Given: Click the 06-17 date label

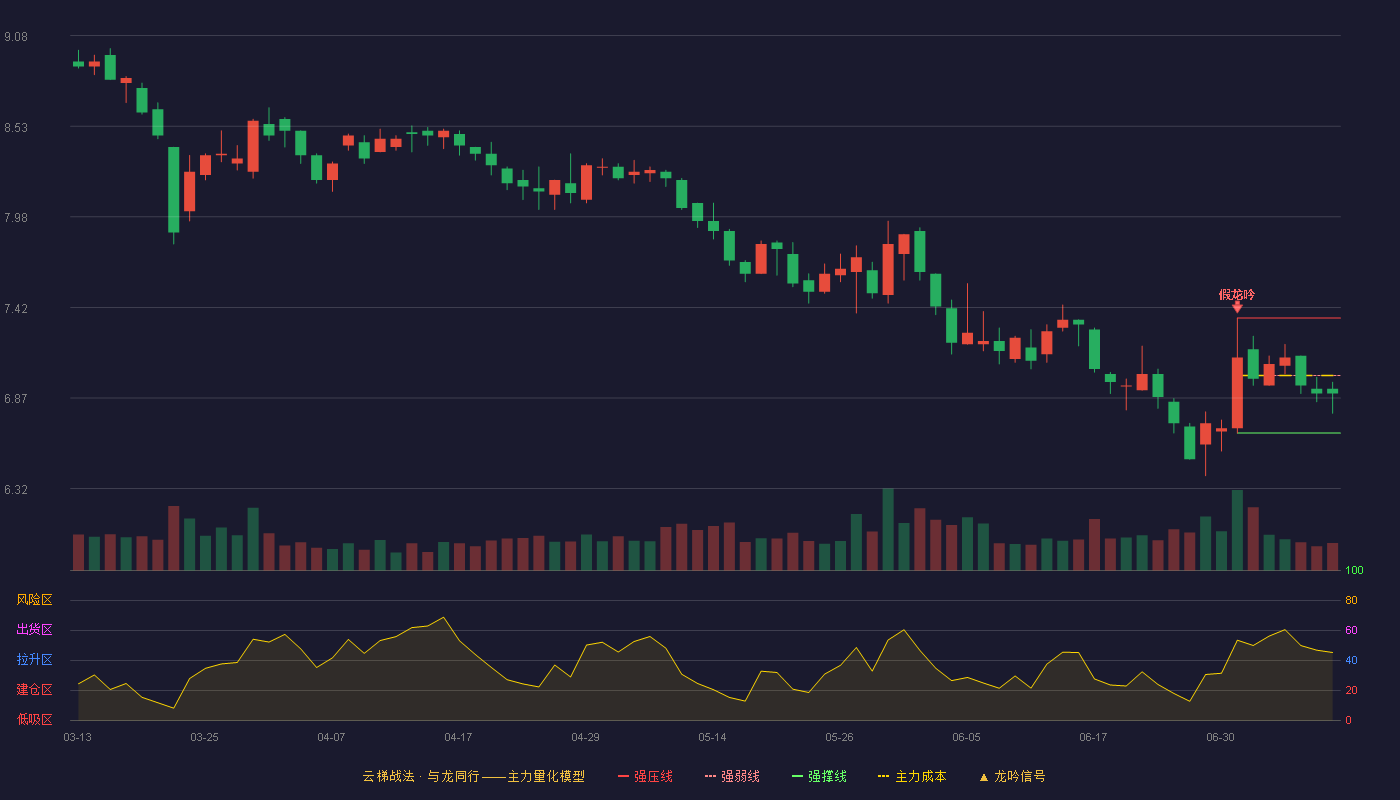Looking at the screenshot, I should (1093, 737).
